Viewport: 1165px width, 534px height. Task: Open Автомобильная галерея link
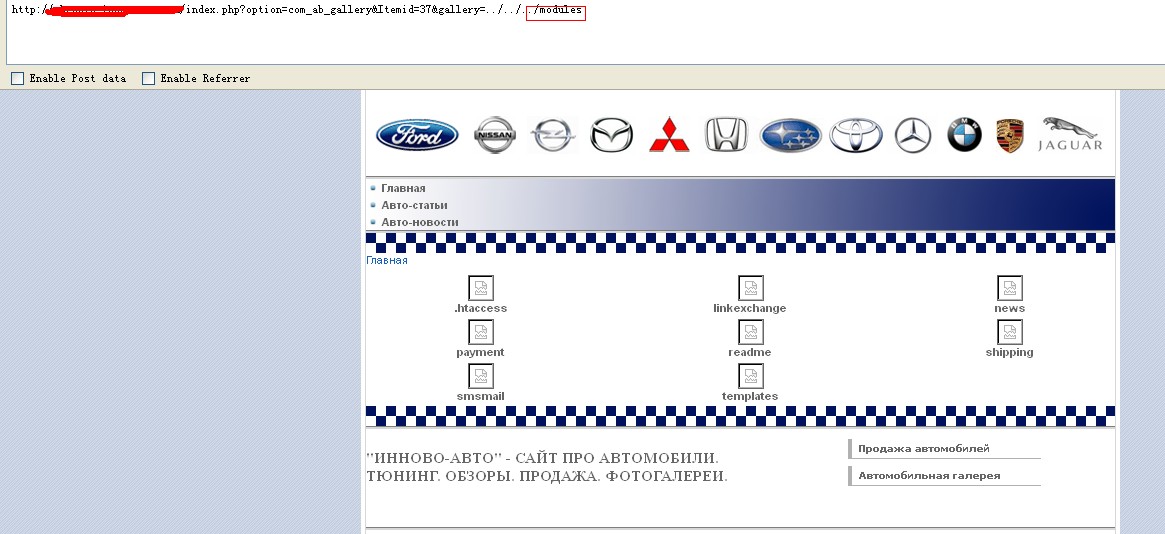[929, 475]
